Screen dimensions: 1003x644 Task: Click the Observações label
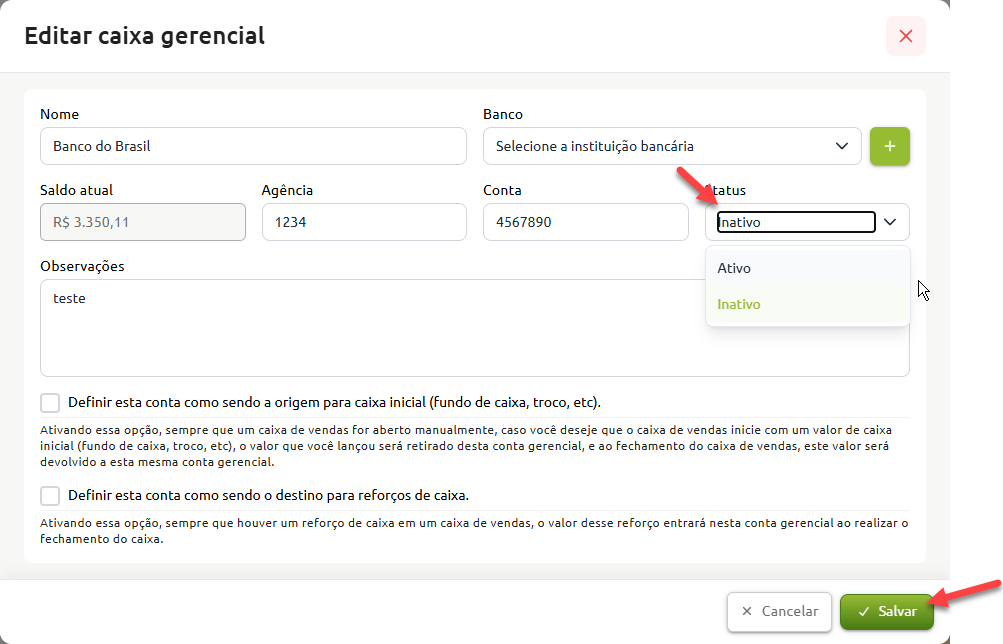click(x=82, y=266)
